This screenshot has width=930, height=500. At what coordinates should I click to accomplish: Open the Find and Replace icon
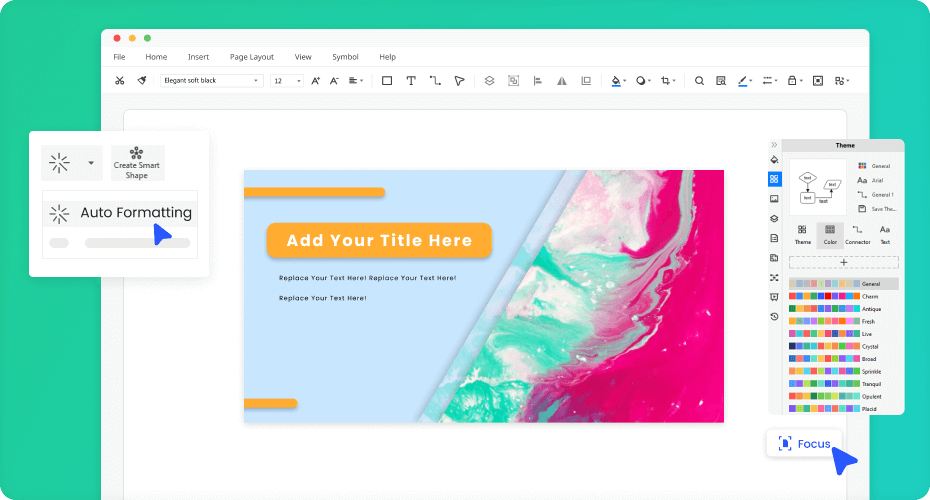point(721,81)
